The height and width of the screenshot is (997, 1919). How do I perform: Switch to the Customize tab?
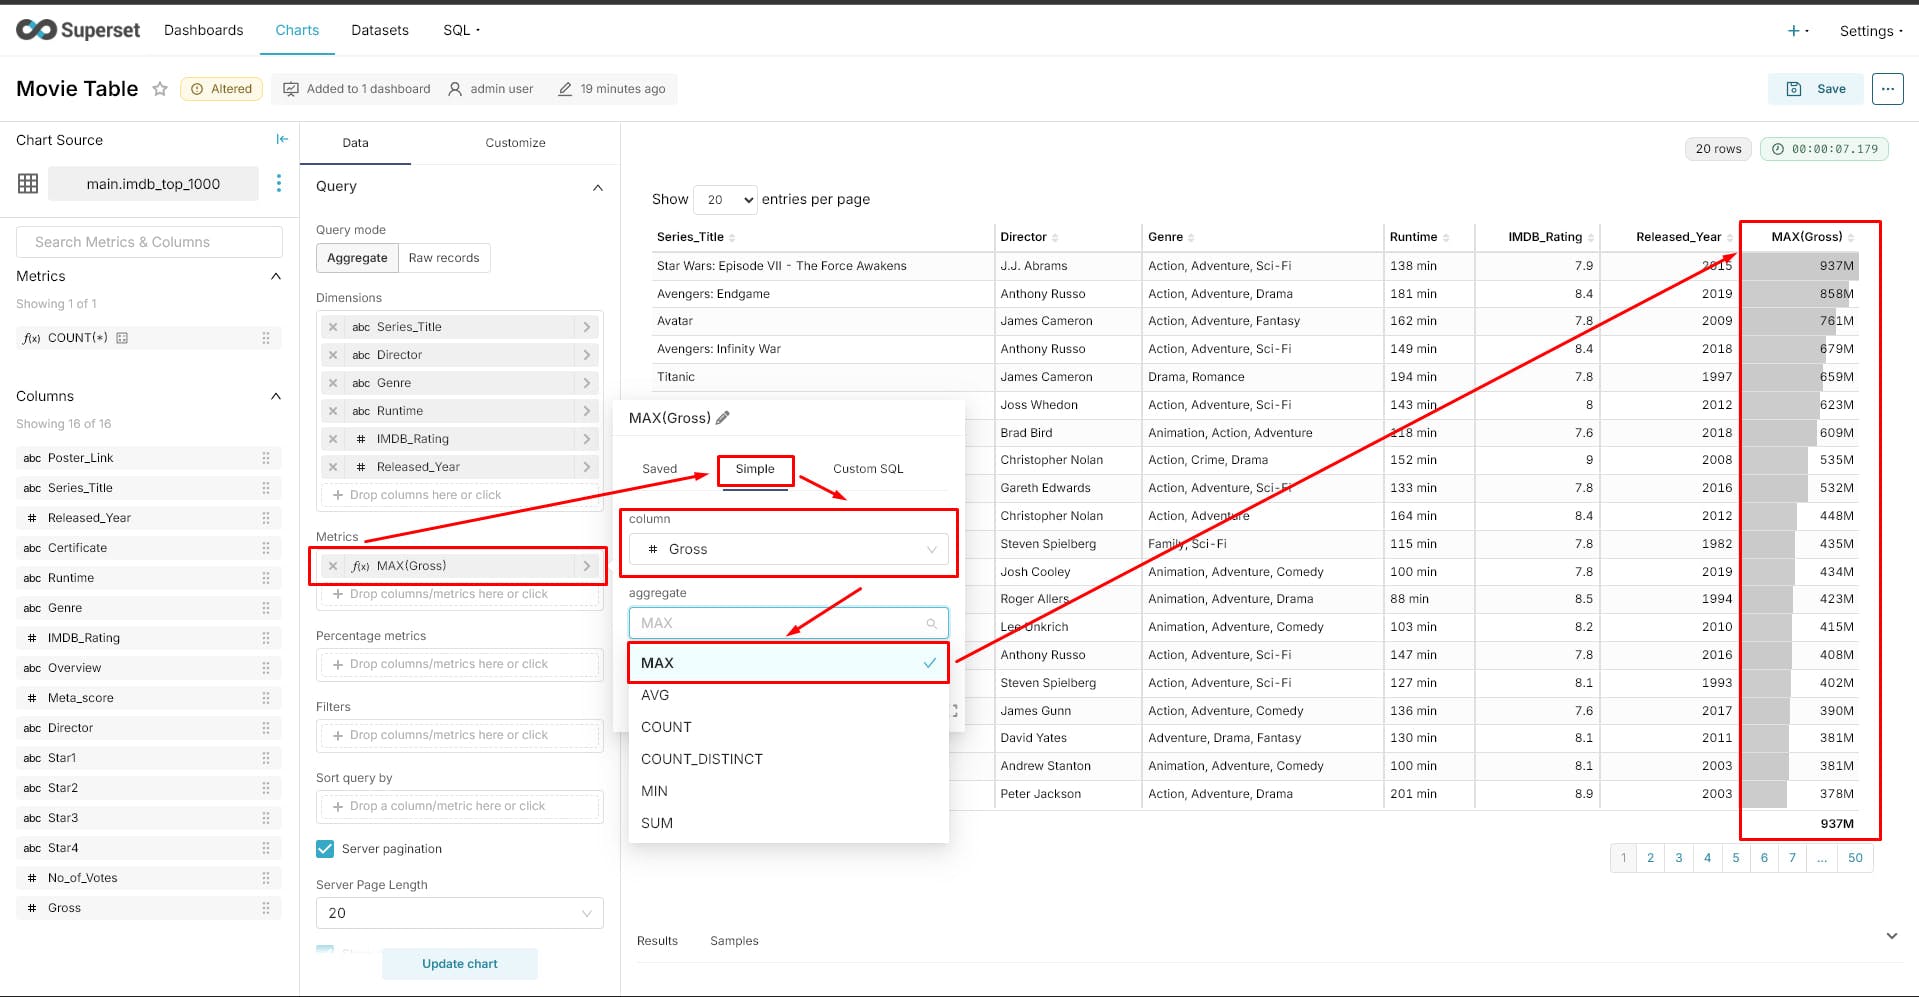click(515, 143)
